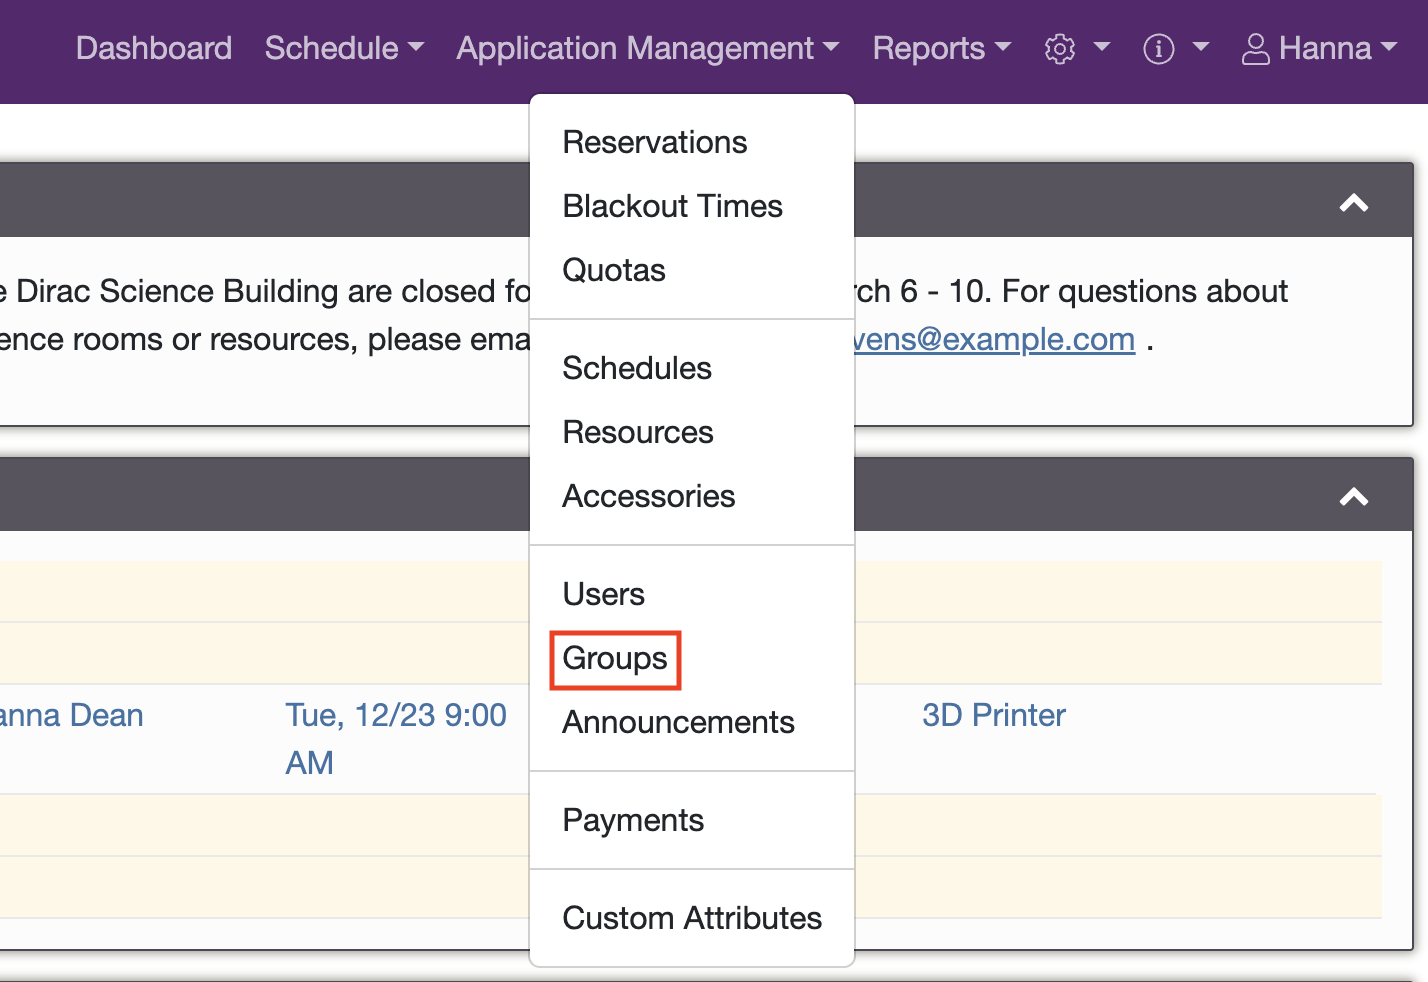Open the 3D Printer resource link
The height and width of the screenshot is (982, 1428).
pyautogui.click(x=993, y=715)
